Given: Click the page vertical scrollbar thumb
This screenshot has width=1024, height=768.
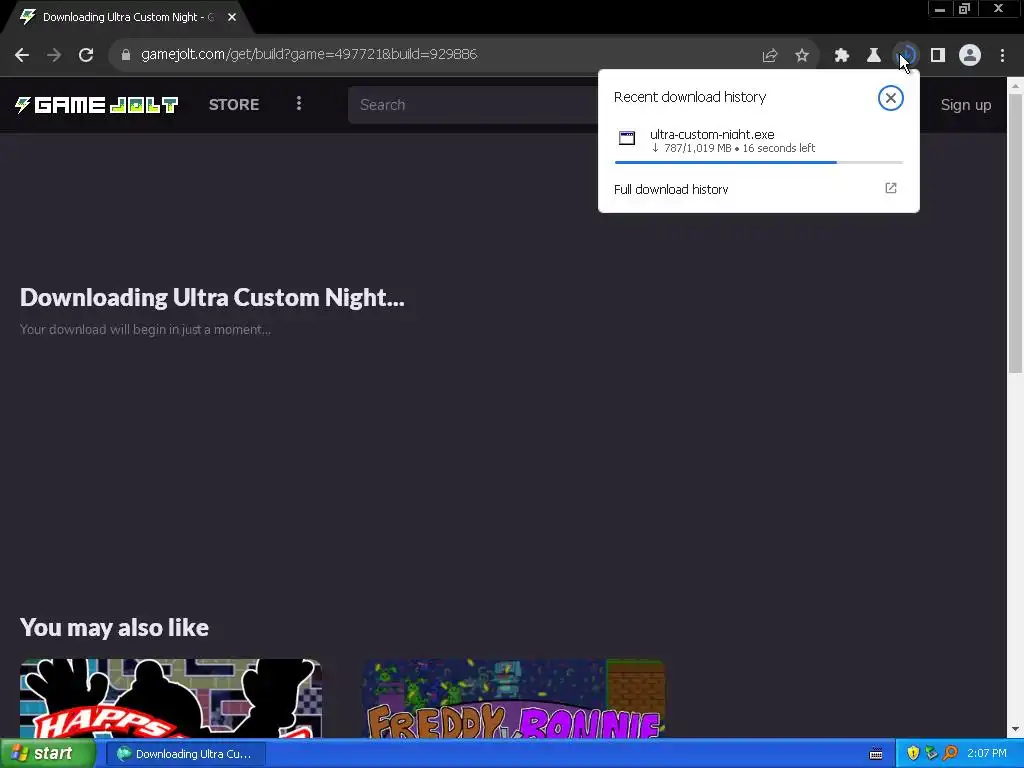Looking at the screenshot, I should click(x=1016, y=233).
